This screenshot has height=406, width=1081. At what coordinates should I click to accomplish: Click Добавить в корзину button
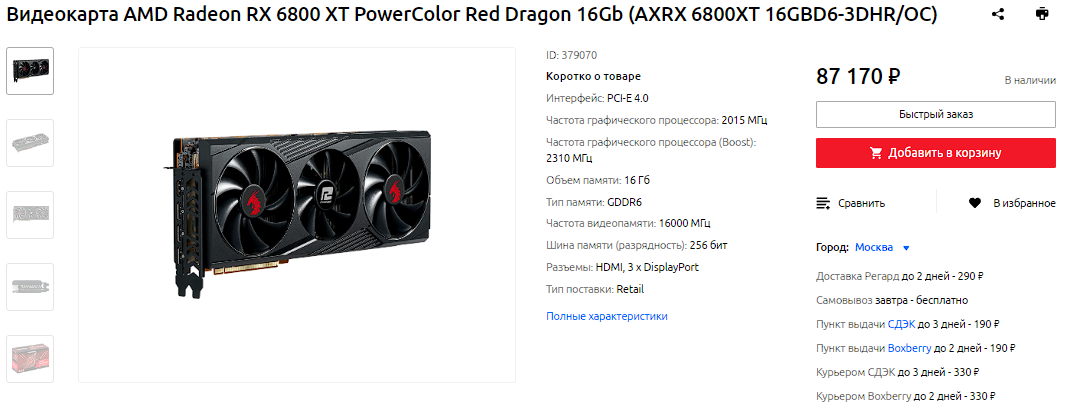(936, 153)
